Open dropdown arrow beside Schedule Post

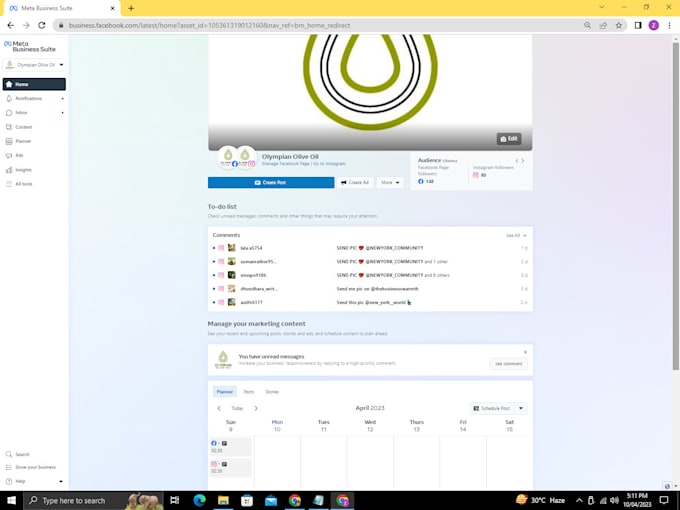[521, 408]
